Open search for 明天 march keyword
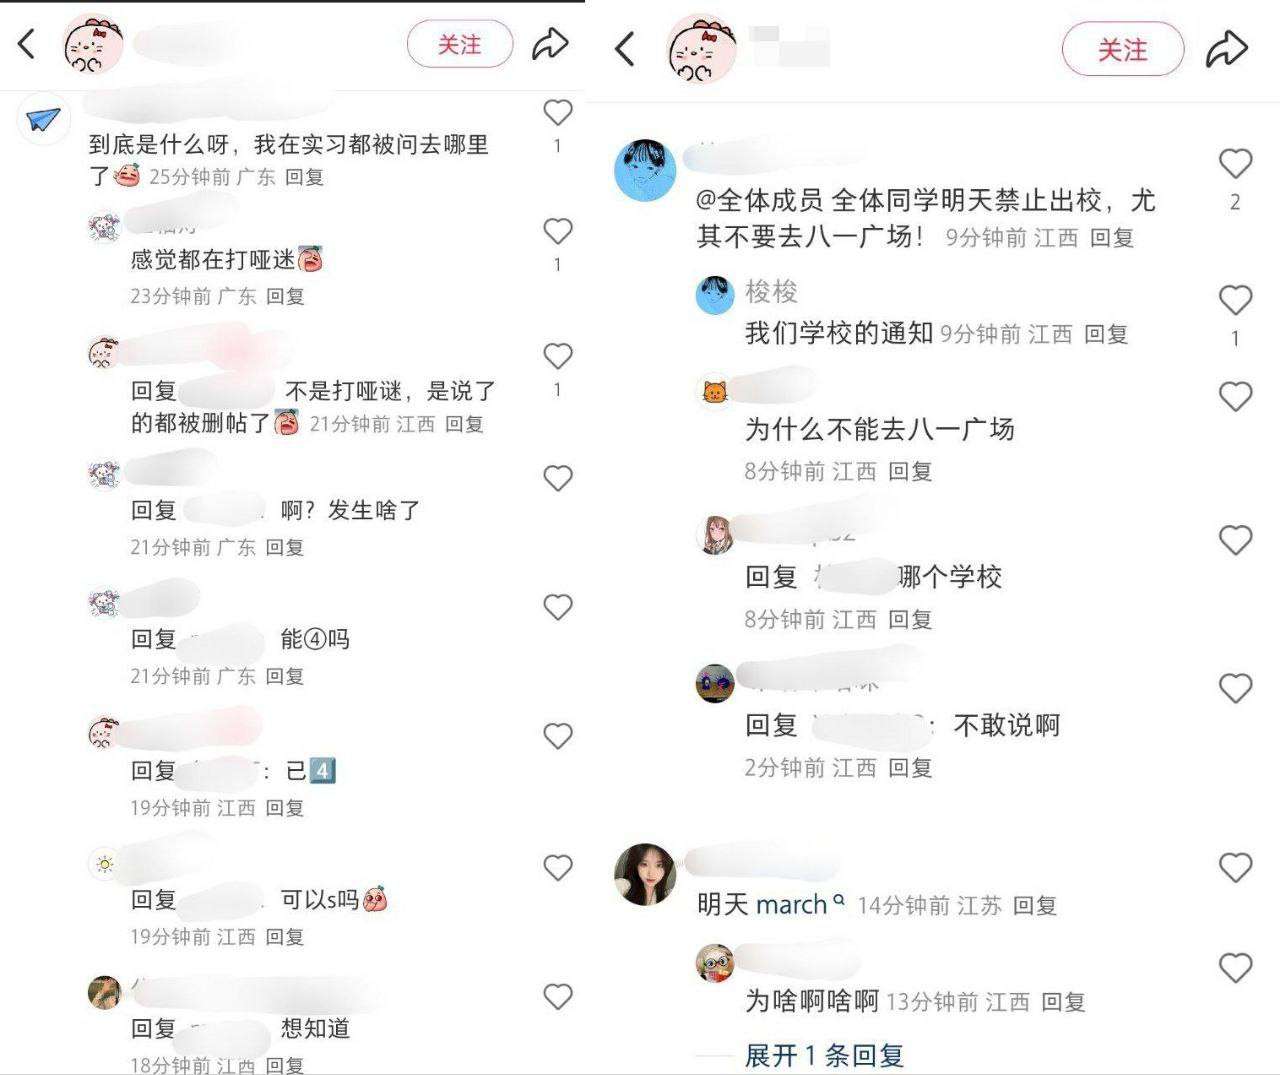This screenshot has height=1075, width=1280. click(x=771, y=904)
